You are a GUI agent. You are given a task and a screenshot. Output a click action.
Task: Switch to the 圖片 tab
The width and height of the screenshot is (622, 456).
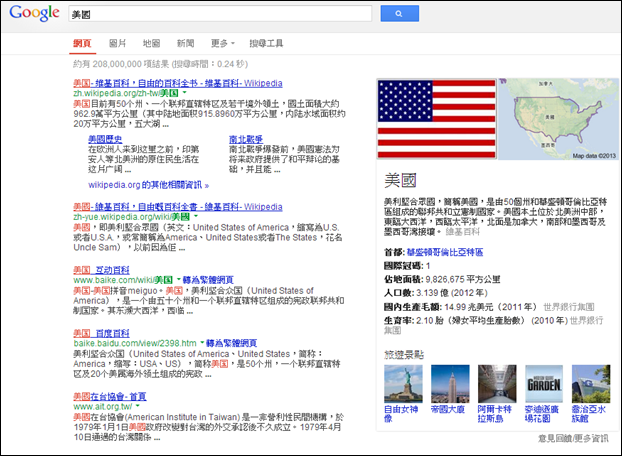pyautogui.click(x=117, y=43)
